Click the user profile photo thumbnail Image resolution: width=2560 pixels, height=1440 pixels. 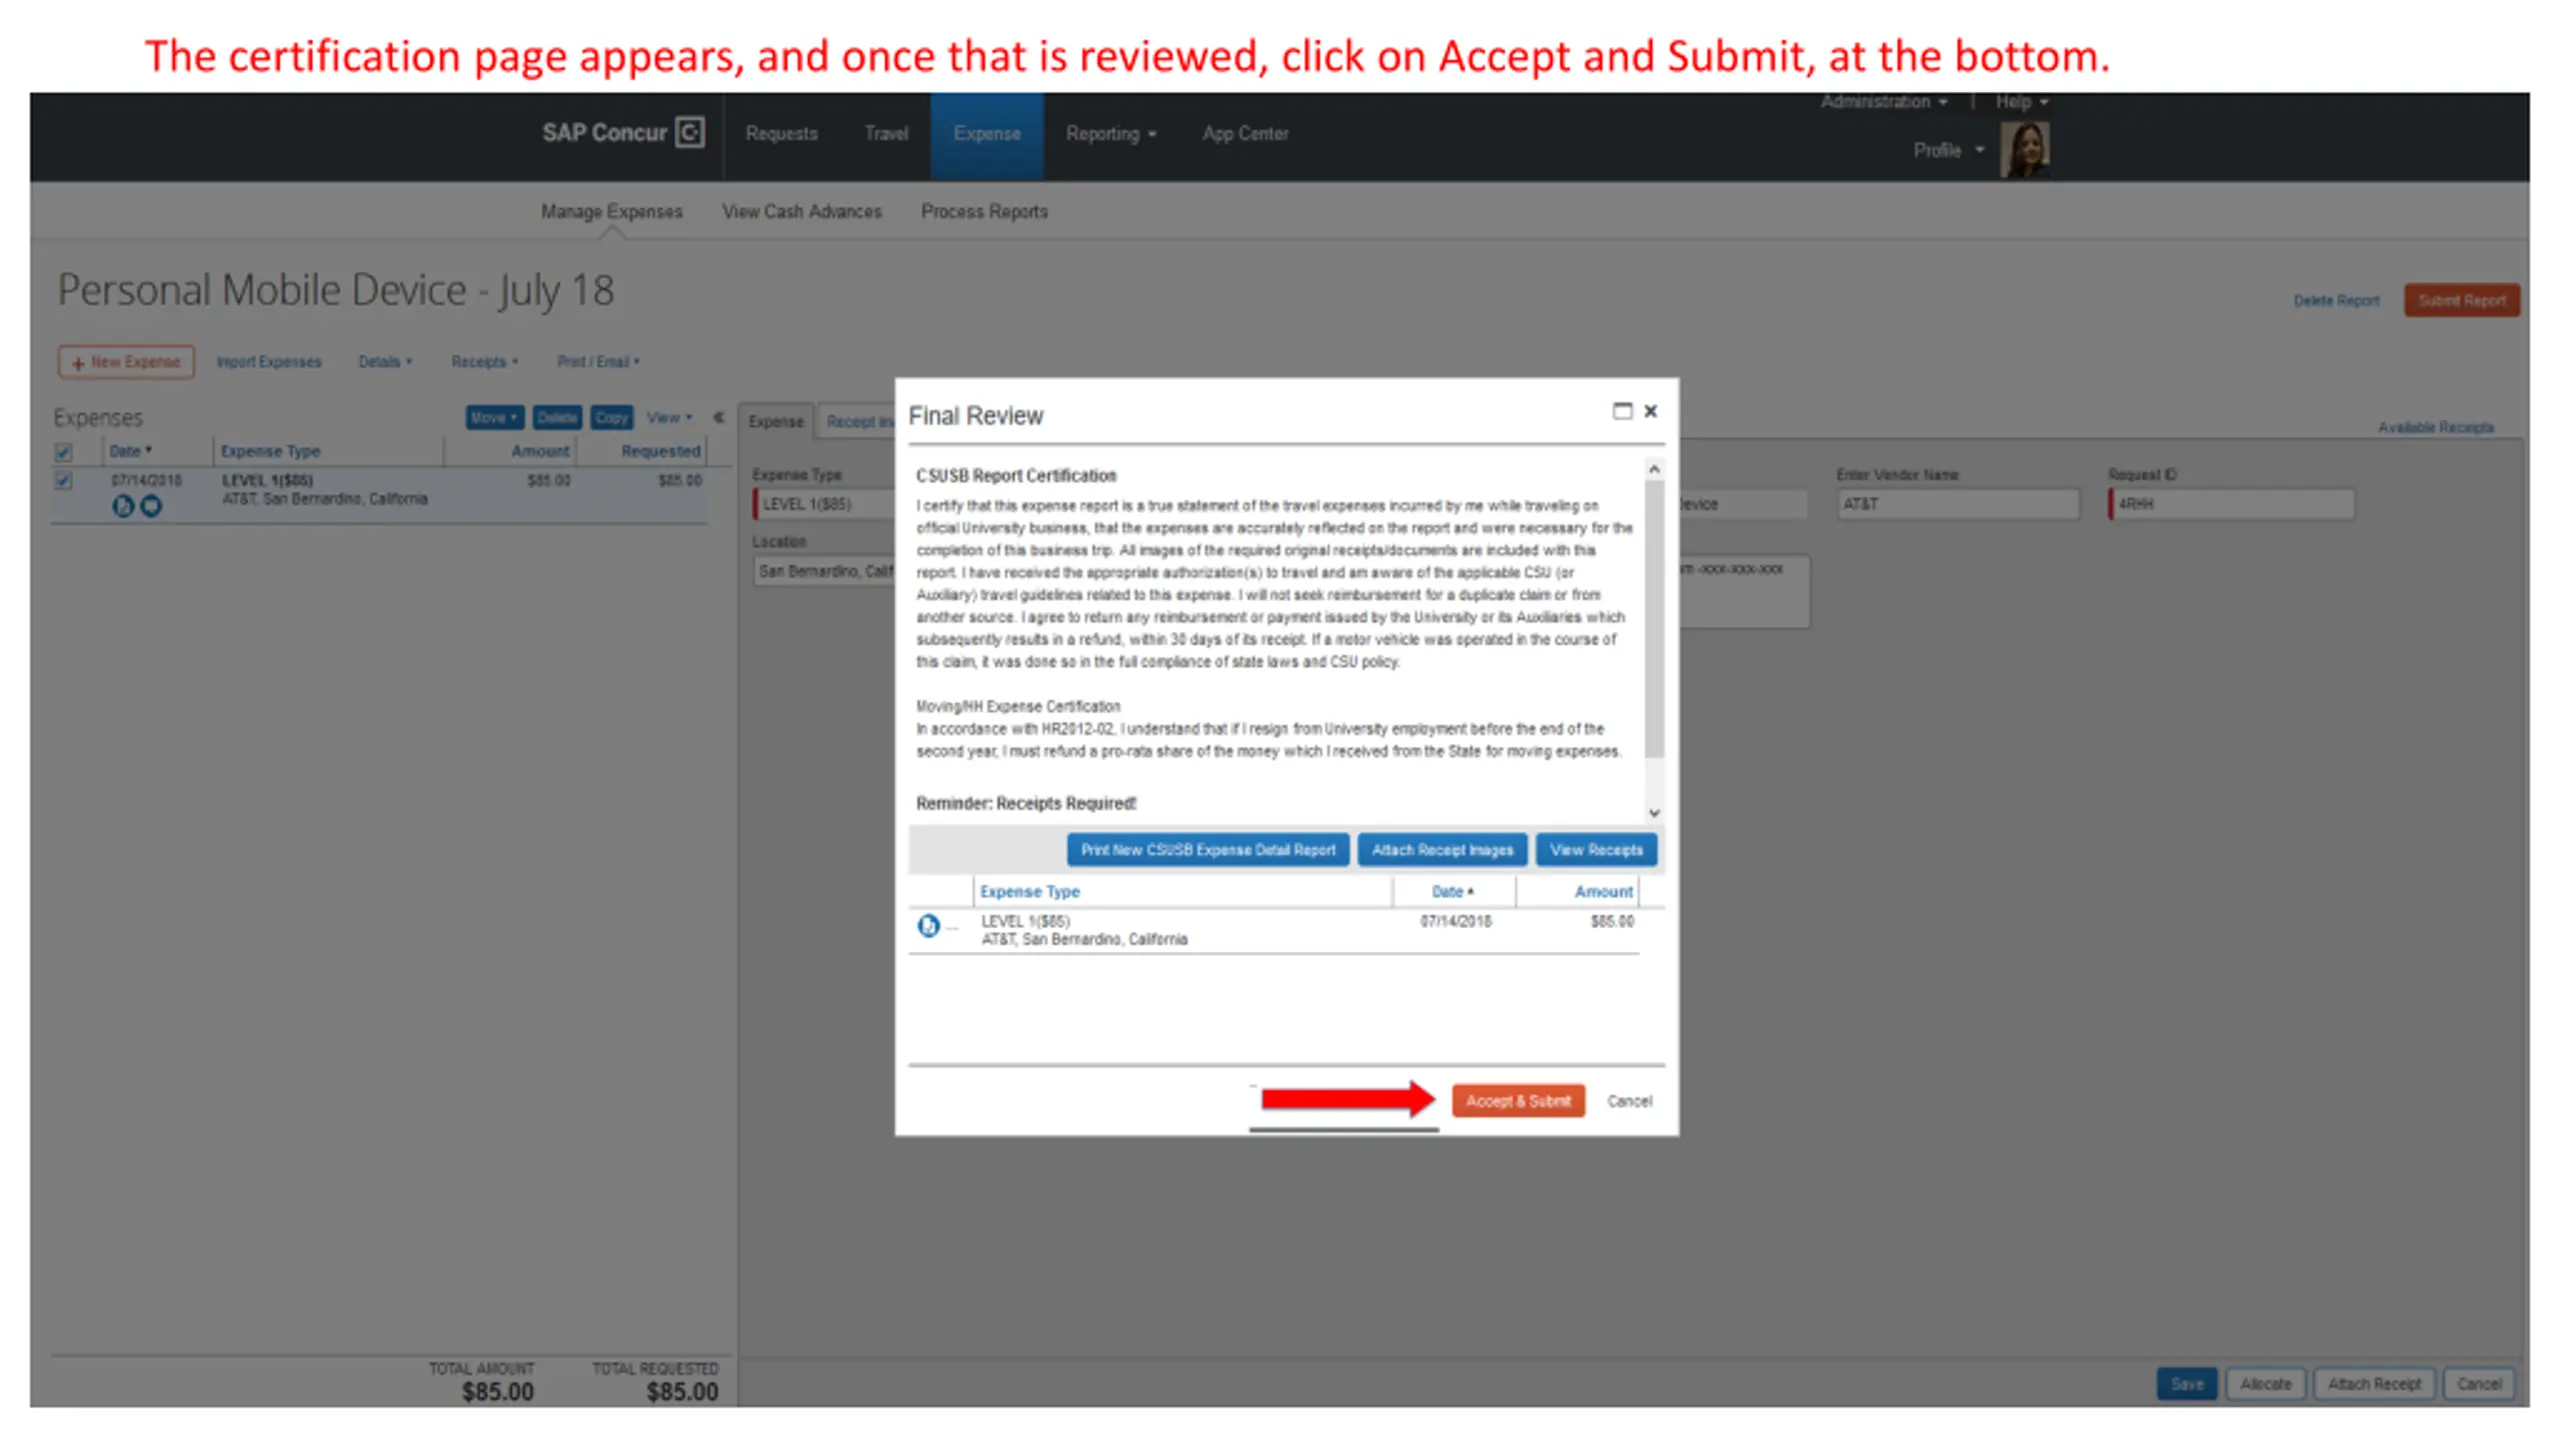coord(2024,149)
